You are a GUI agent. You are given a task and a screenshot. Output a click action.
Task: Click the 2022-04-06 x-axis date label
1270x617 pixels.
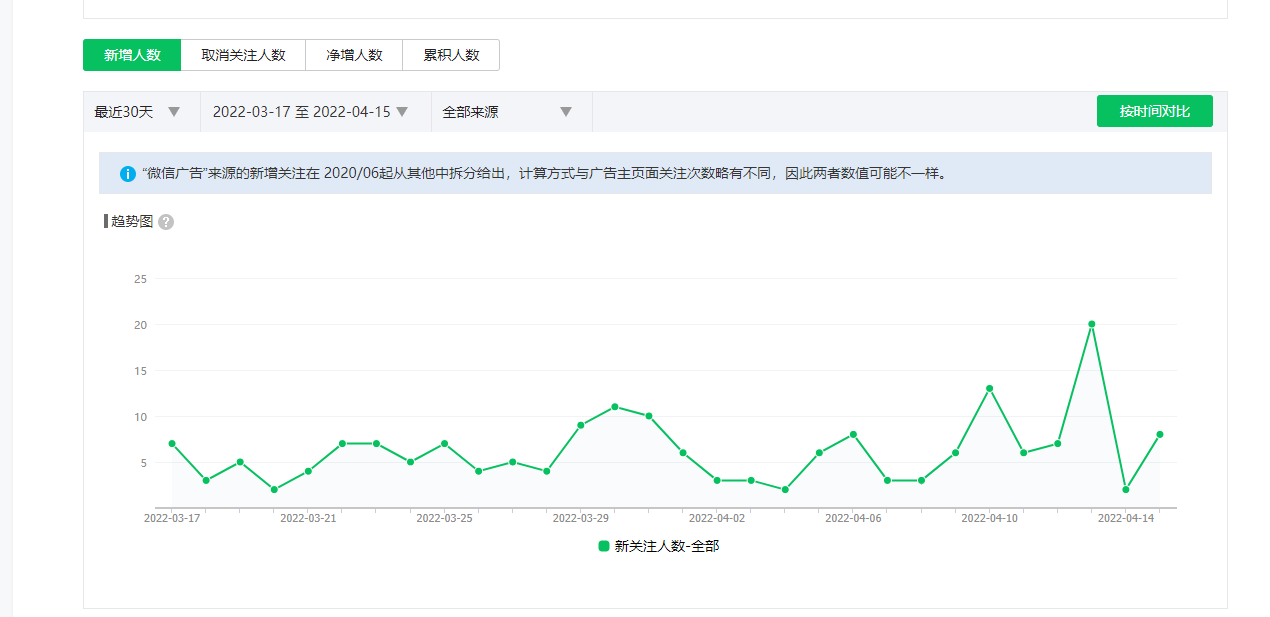coord(853,518)
